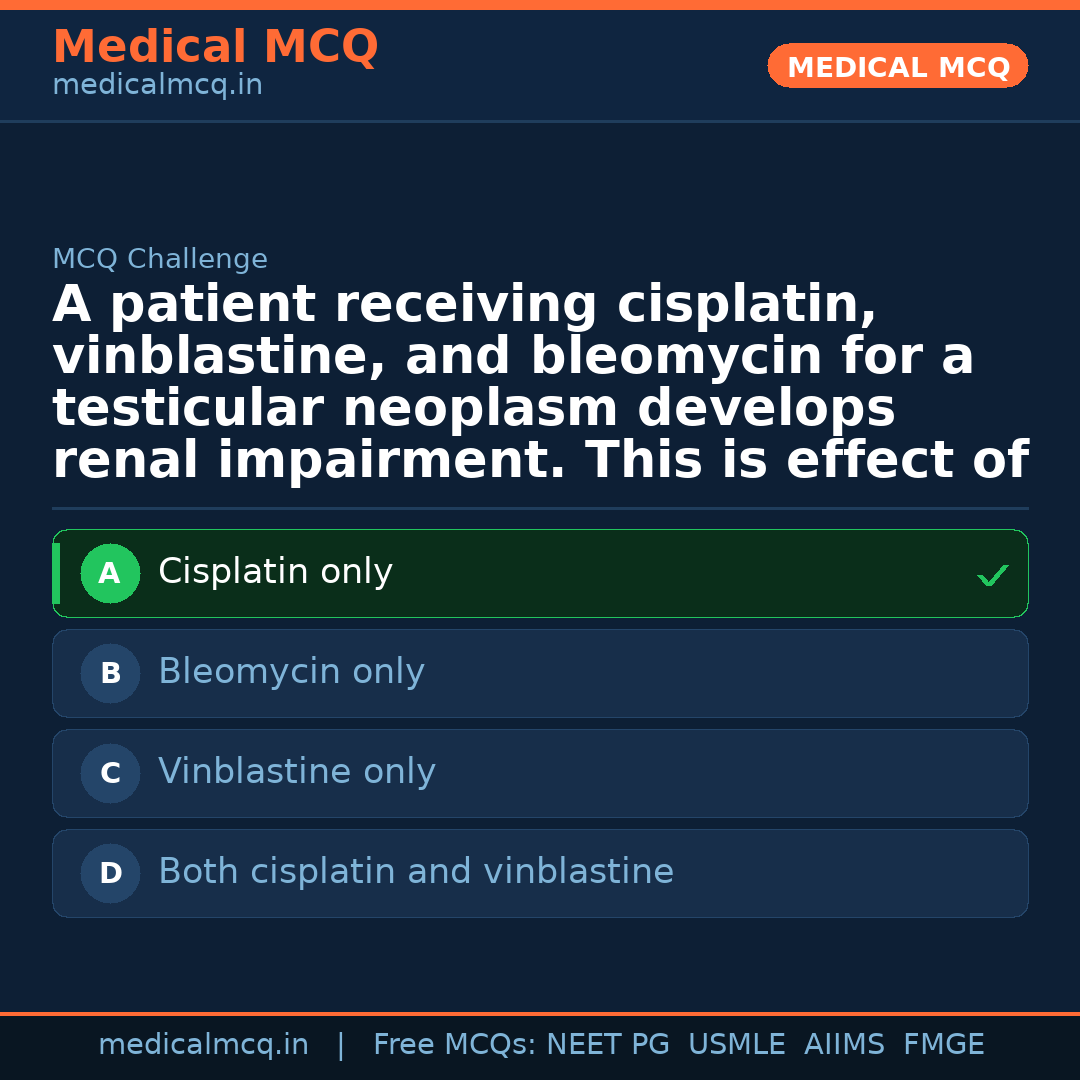Open the medicalmcq.in link in footer
Screen dimensions: 1080x1080
[x=203, y=1045]
